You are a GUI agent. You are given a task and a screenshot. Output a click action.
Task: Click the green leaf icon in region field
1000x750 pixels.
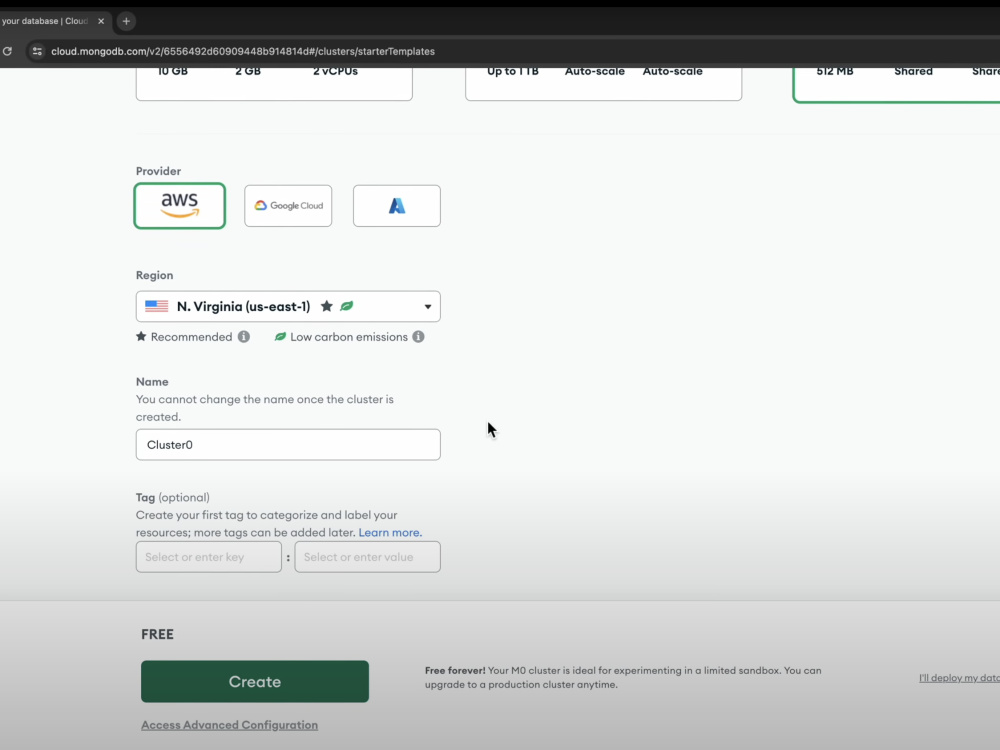[x=346, y=306]
